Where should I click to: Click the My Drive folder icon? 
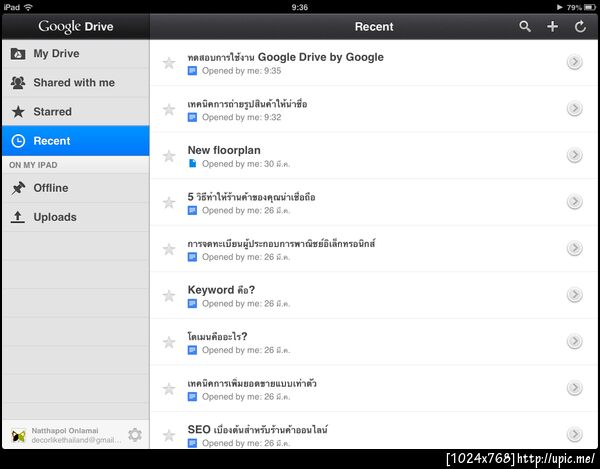point(18,54)
